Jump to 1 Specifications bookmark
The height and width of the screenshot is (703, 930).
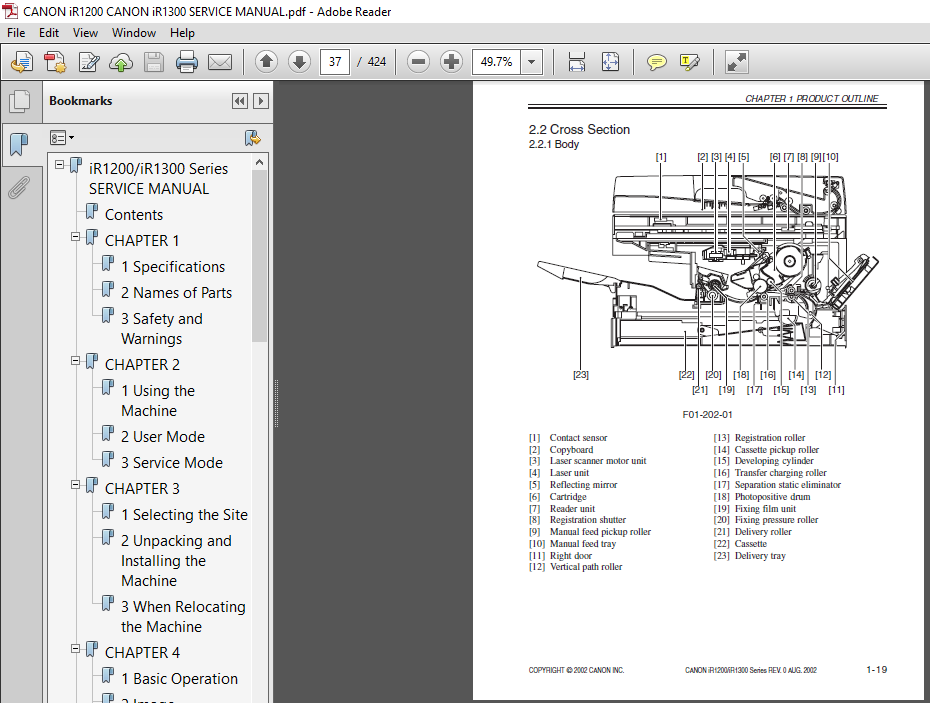tap(173, 267)
